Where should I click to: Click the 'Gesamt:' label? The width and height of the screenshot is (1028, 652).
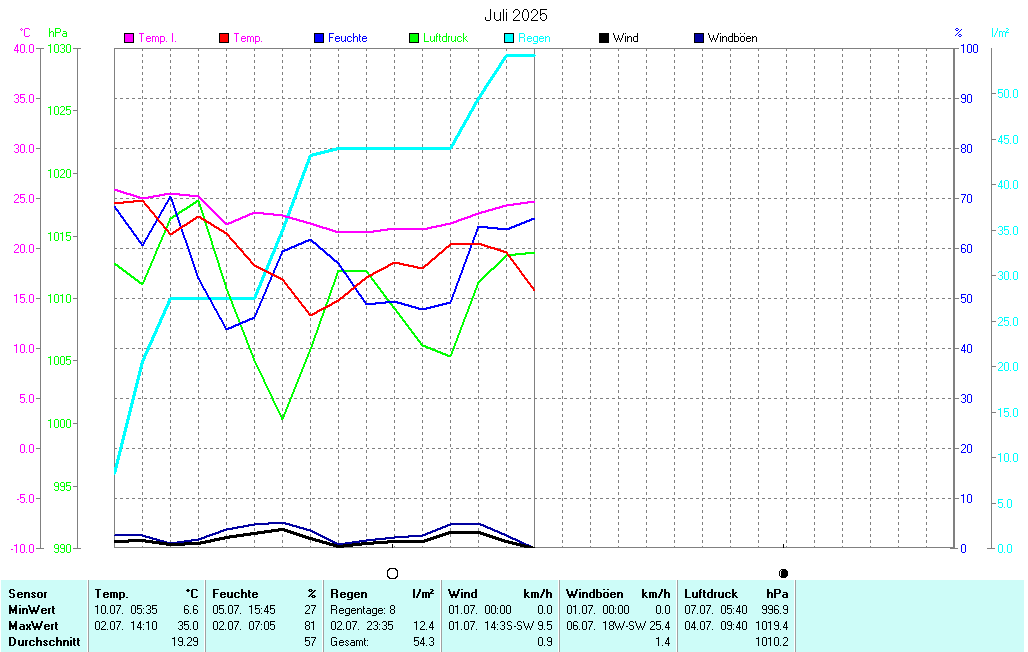tap(349, 642)
